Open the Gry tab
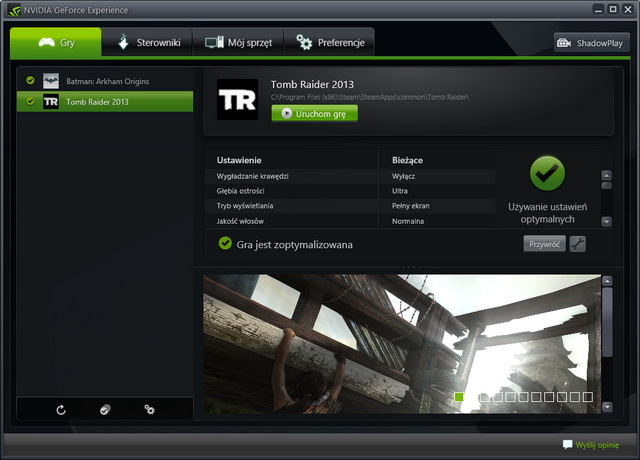640x460 pixels. coord(56,42)
